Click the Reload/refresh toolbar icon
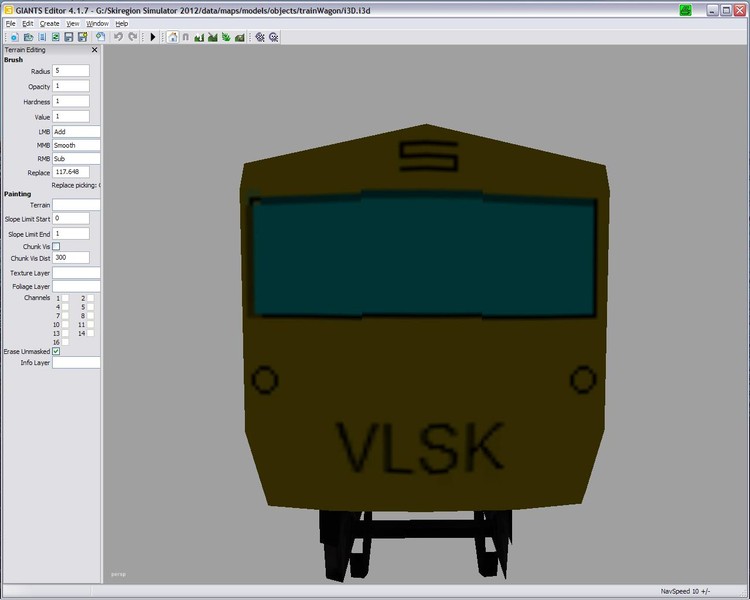This screenshot has height=600, width=750. point(55,37)
